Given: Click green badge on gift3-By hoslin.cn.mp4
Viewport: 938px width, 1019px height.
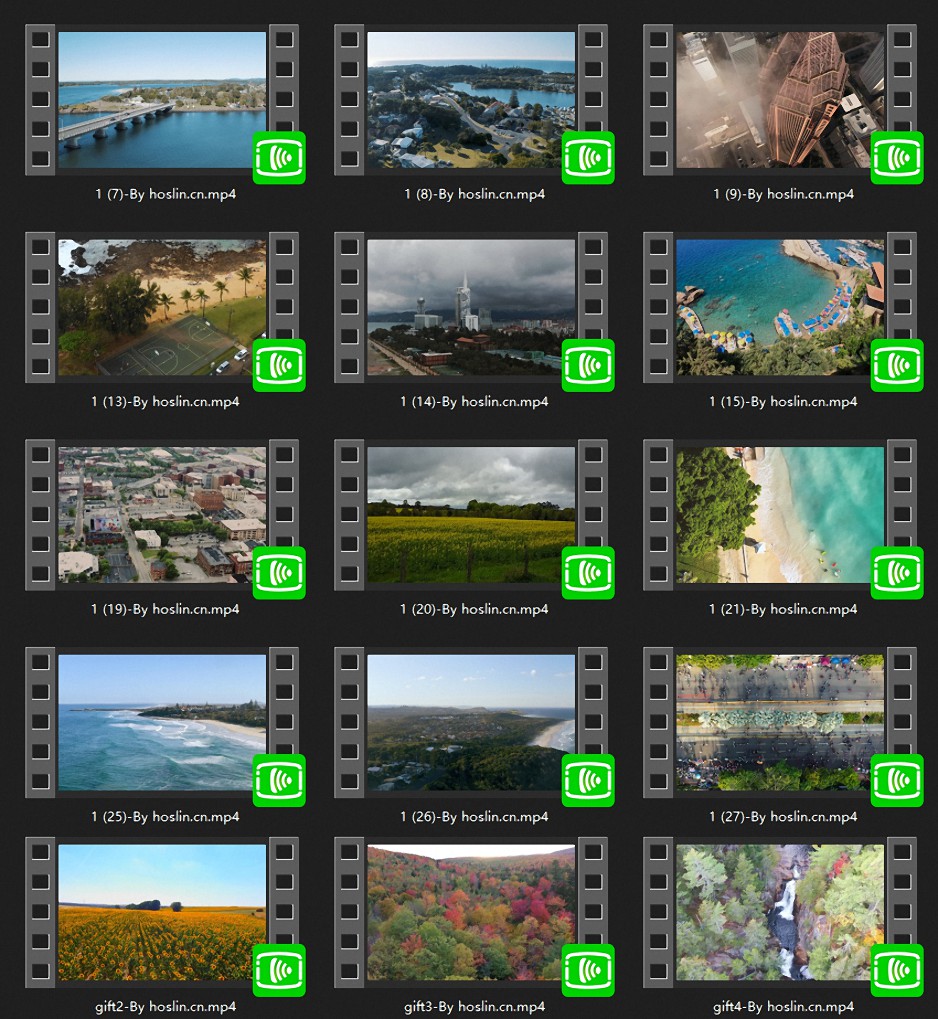Looking at the screenshot, I should [x=588, y=970].
